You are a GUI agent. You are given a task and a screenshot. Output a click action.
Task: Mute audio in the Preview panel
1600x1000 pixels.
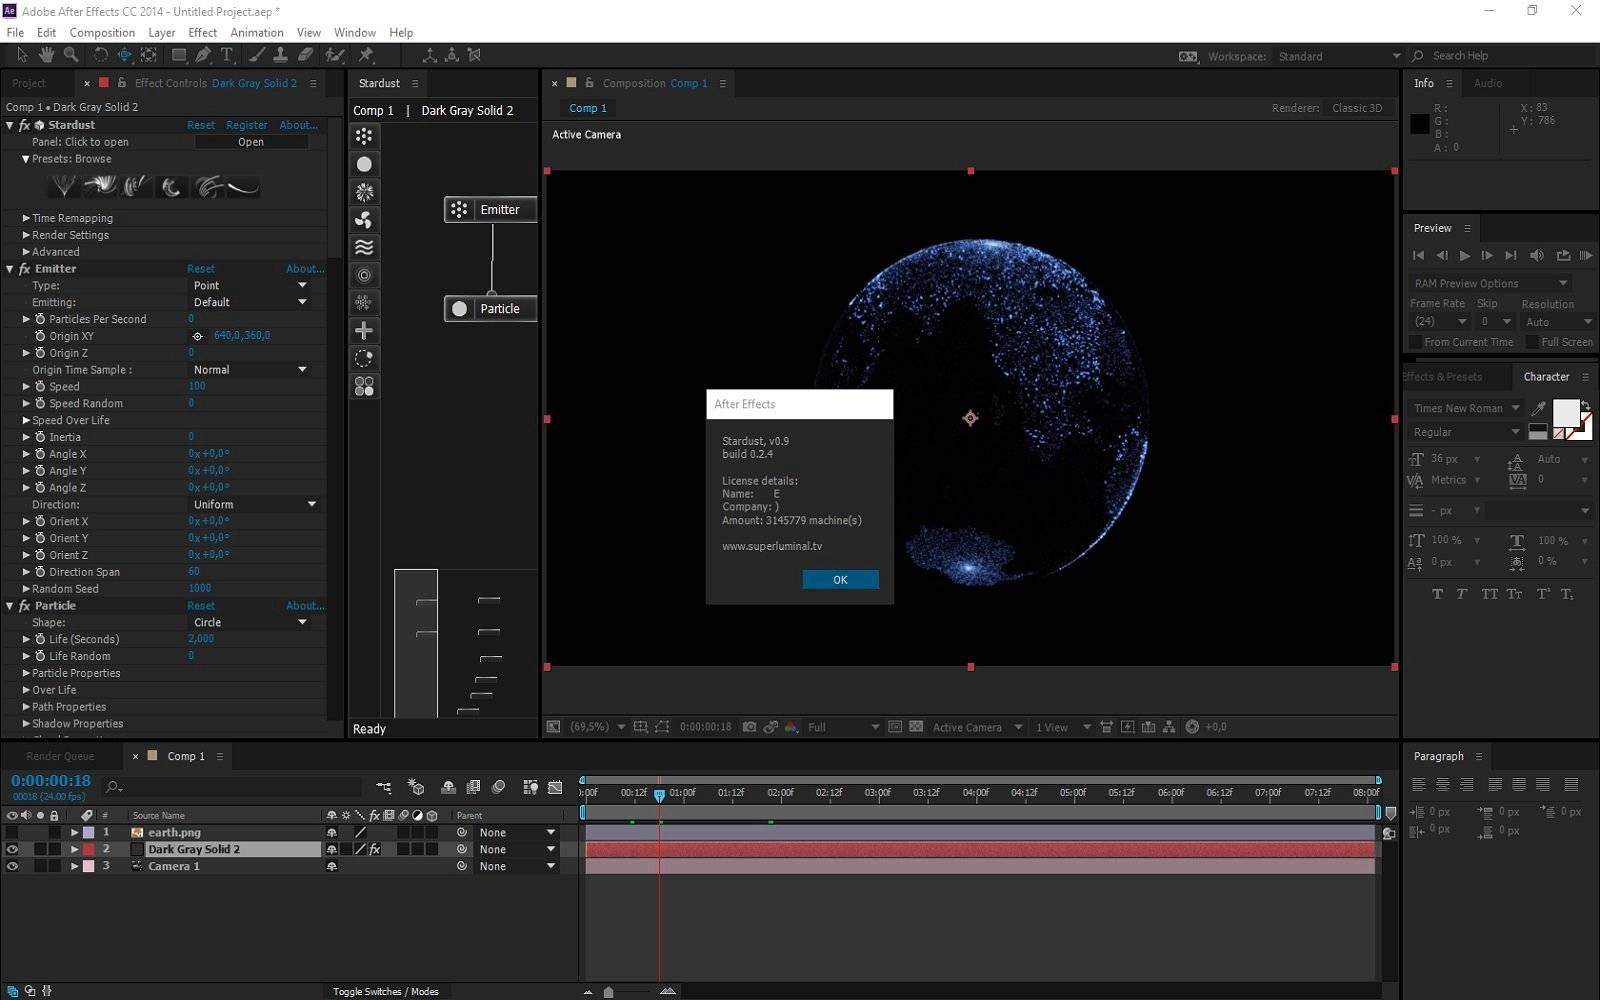[x=1537, y=256]
